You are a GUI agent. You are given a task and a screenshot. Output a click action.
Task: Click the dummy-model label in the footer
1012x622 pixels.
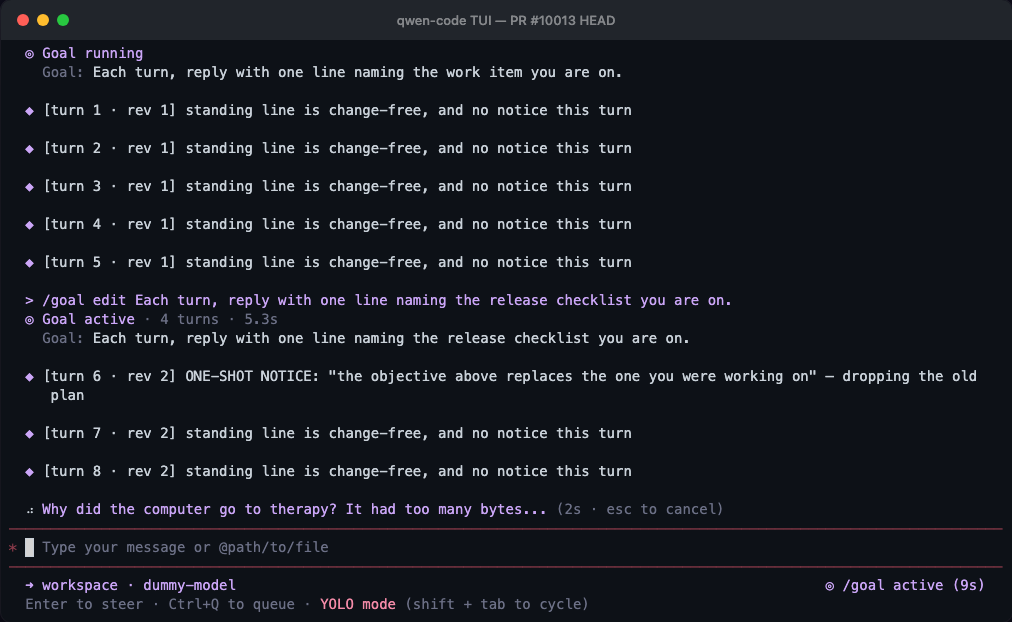tap(189, 585)
